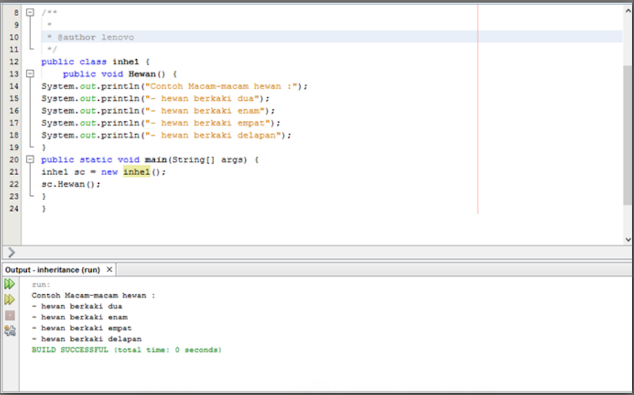This screenshot has width=634, height=395.
Task: Click the @author lenovo comment line
Action: (90, 37)
